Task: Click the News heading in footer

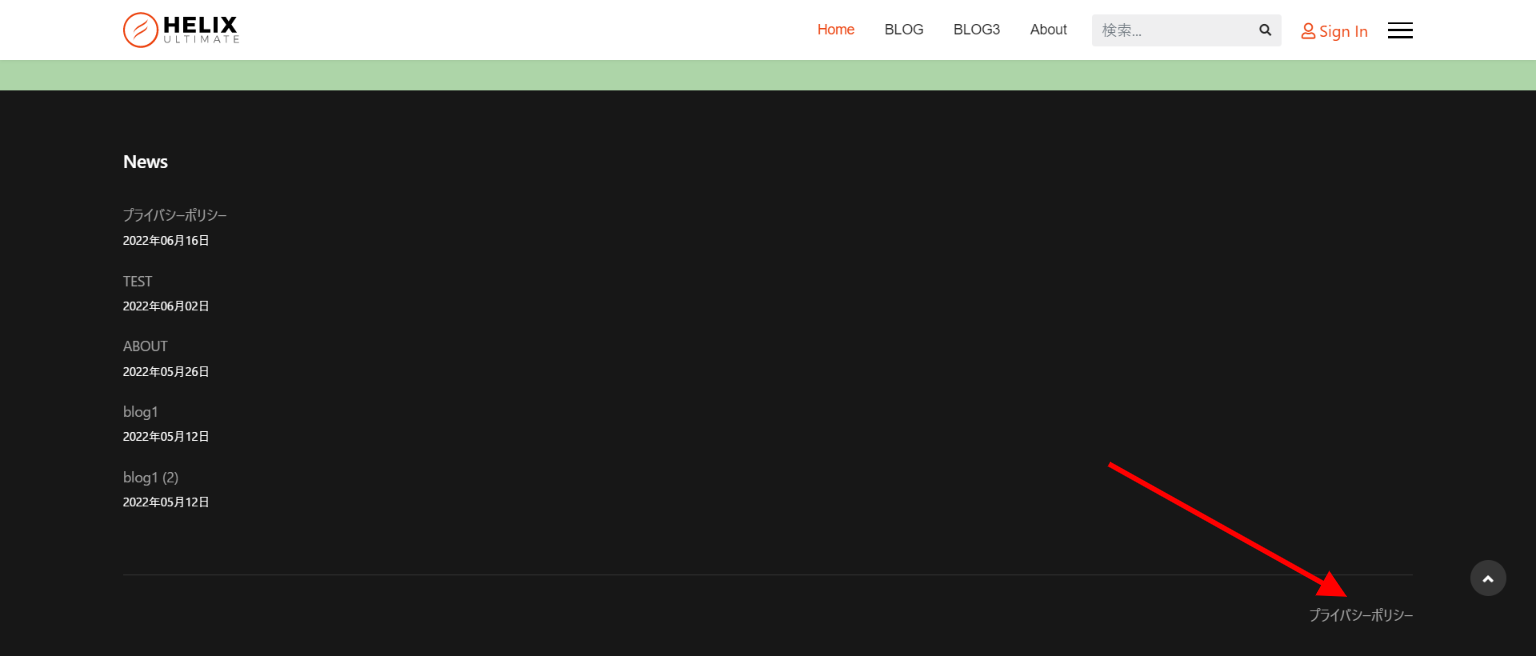Action: 145,162
